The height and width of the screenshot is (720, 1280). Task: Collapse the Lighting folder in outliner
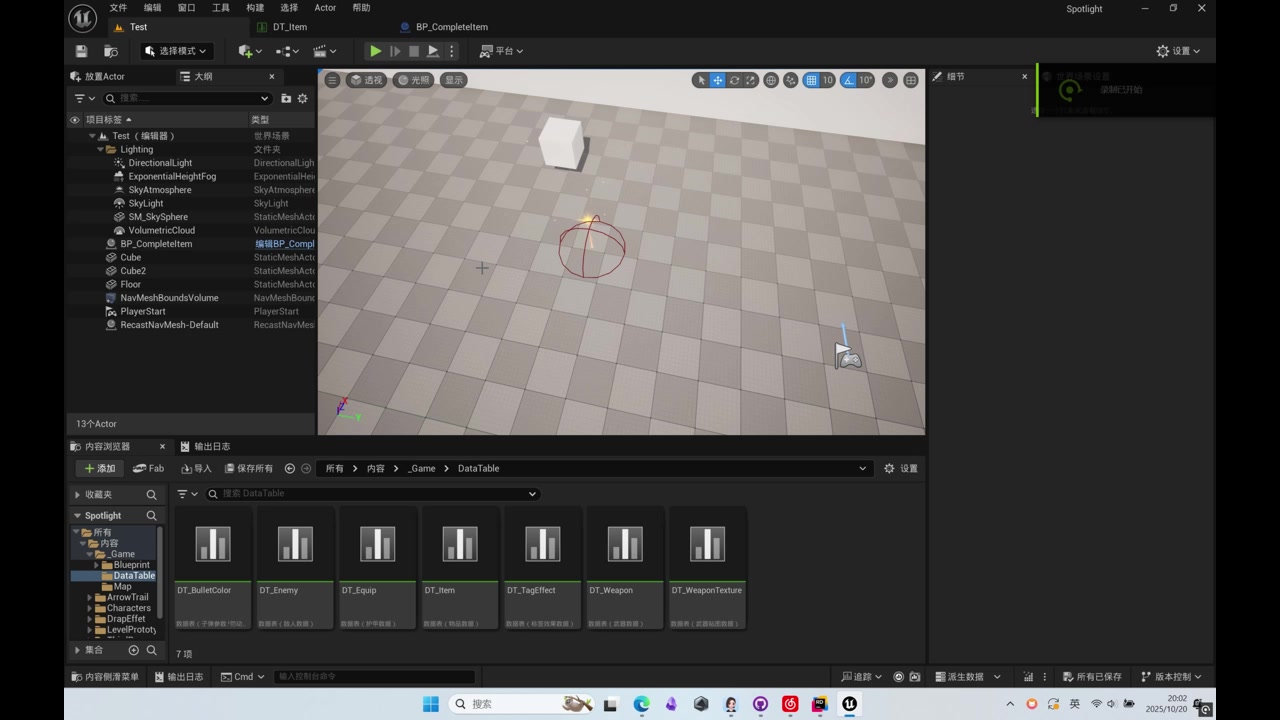[101, 150]
